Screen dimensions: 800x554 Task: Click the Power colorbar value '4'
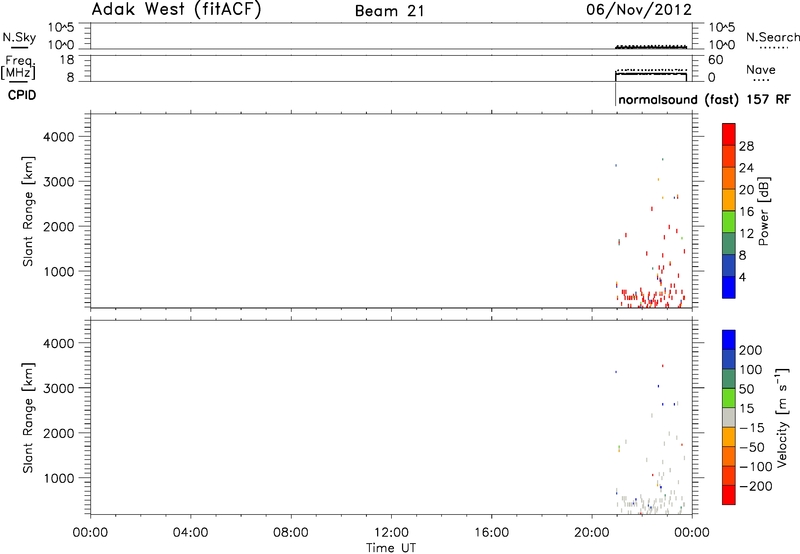click(x=743, y=277)
